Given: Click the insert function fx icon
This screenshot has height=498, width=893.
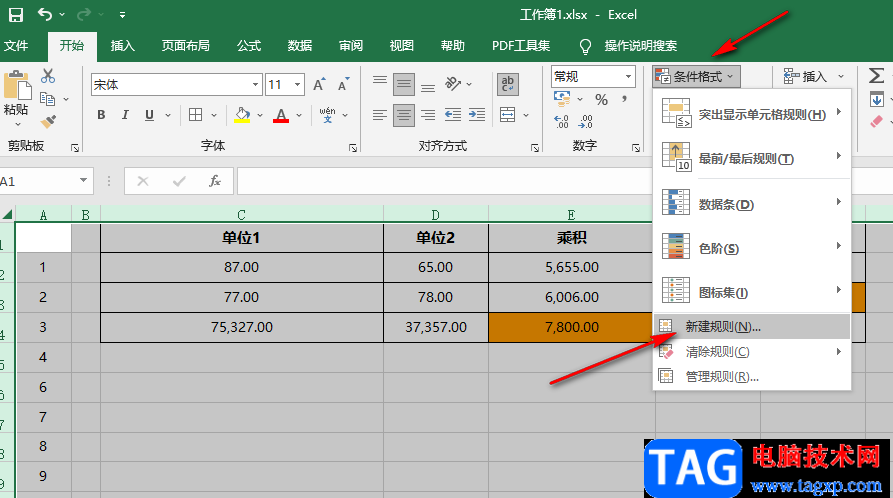Looking at the screenshot, I should click(215, 181).
